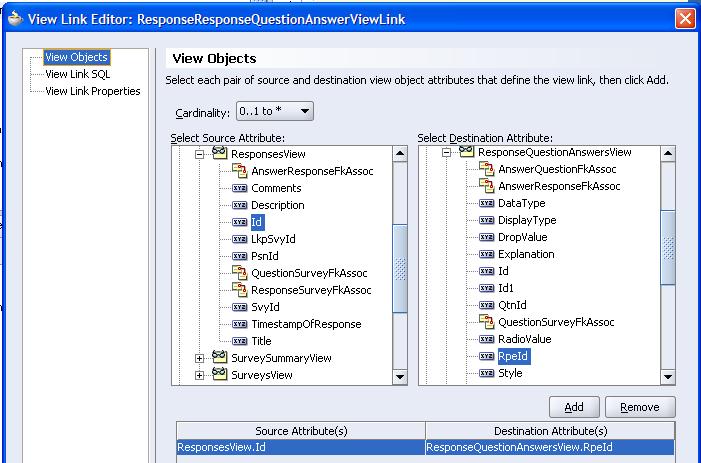The height and width of the screenshot is (463, 701).
Task: Select the ResponseQuestionAnswersView.RpeId table cell
Action: [550, 447]
